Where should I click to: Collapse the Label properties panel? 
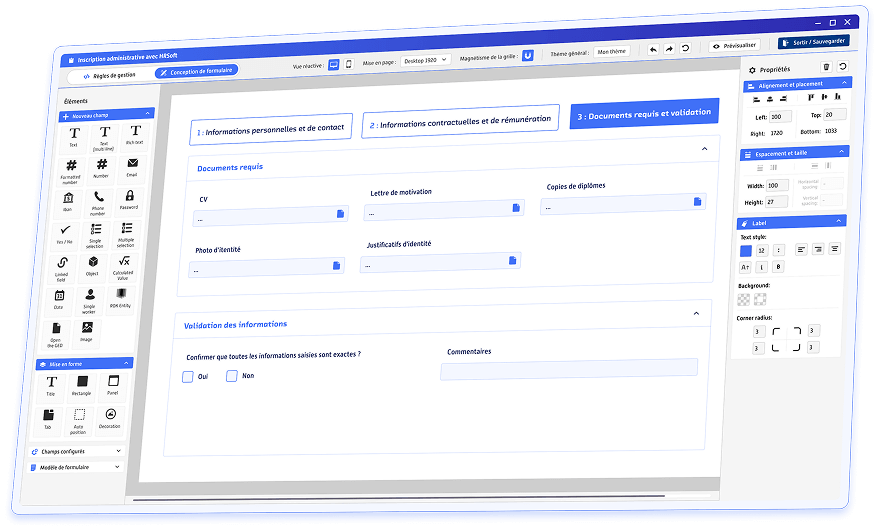[838, 221]
